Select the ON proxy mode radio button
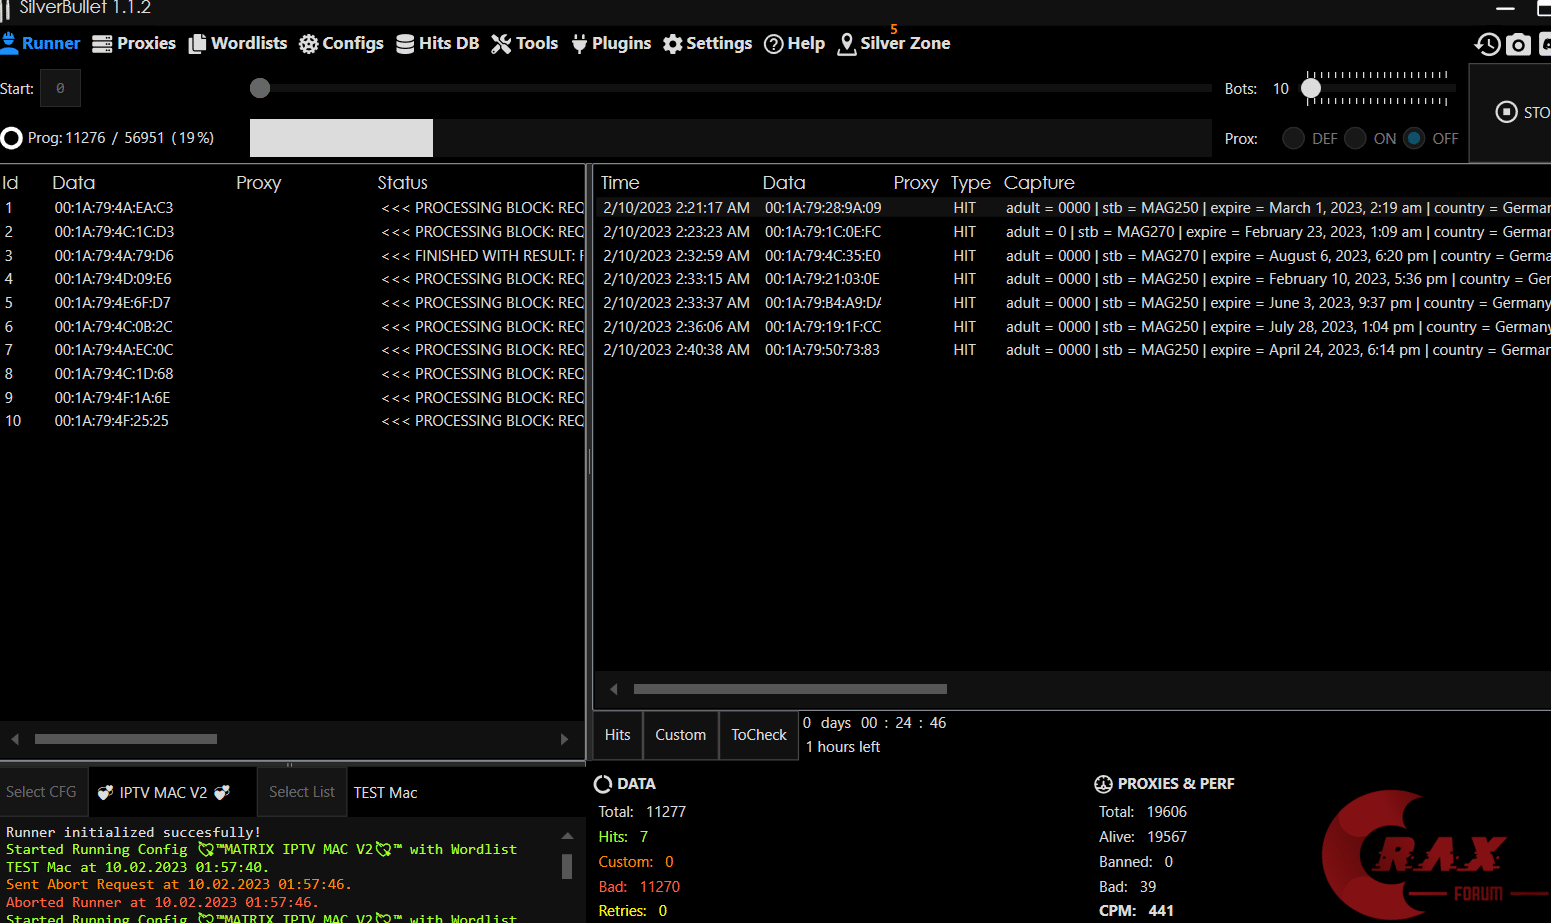The image size is (1551, 923). (x=1355, y=138)
